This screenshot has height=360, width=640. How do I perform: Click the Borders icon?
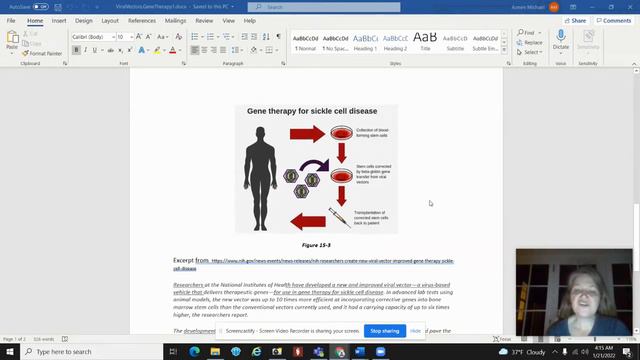tap(269, 50)
